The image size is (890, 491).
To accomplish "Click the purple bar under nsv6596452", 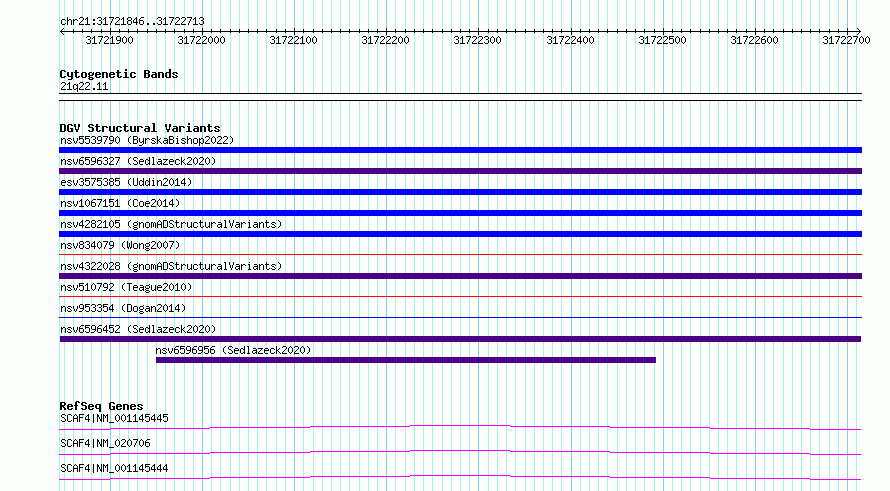I will [x=460, y=339].
